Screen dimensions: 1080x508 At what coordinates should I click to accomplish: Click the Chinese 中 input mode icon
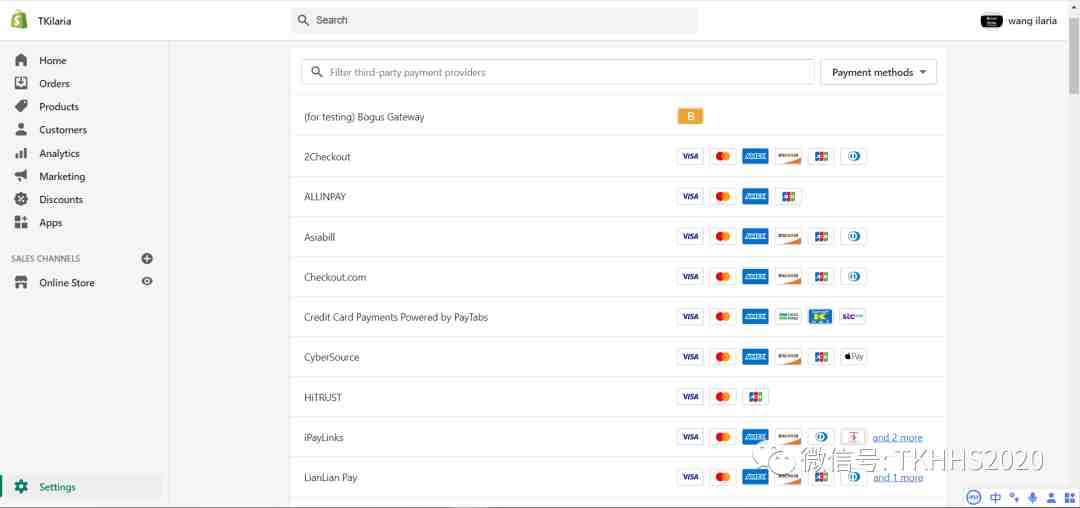point(995,497)
